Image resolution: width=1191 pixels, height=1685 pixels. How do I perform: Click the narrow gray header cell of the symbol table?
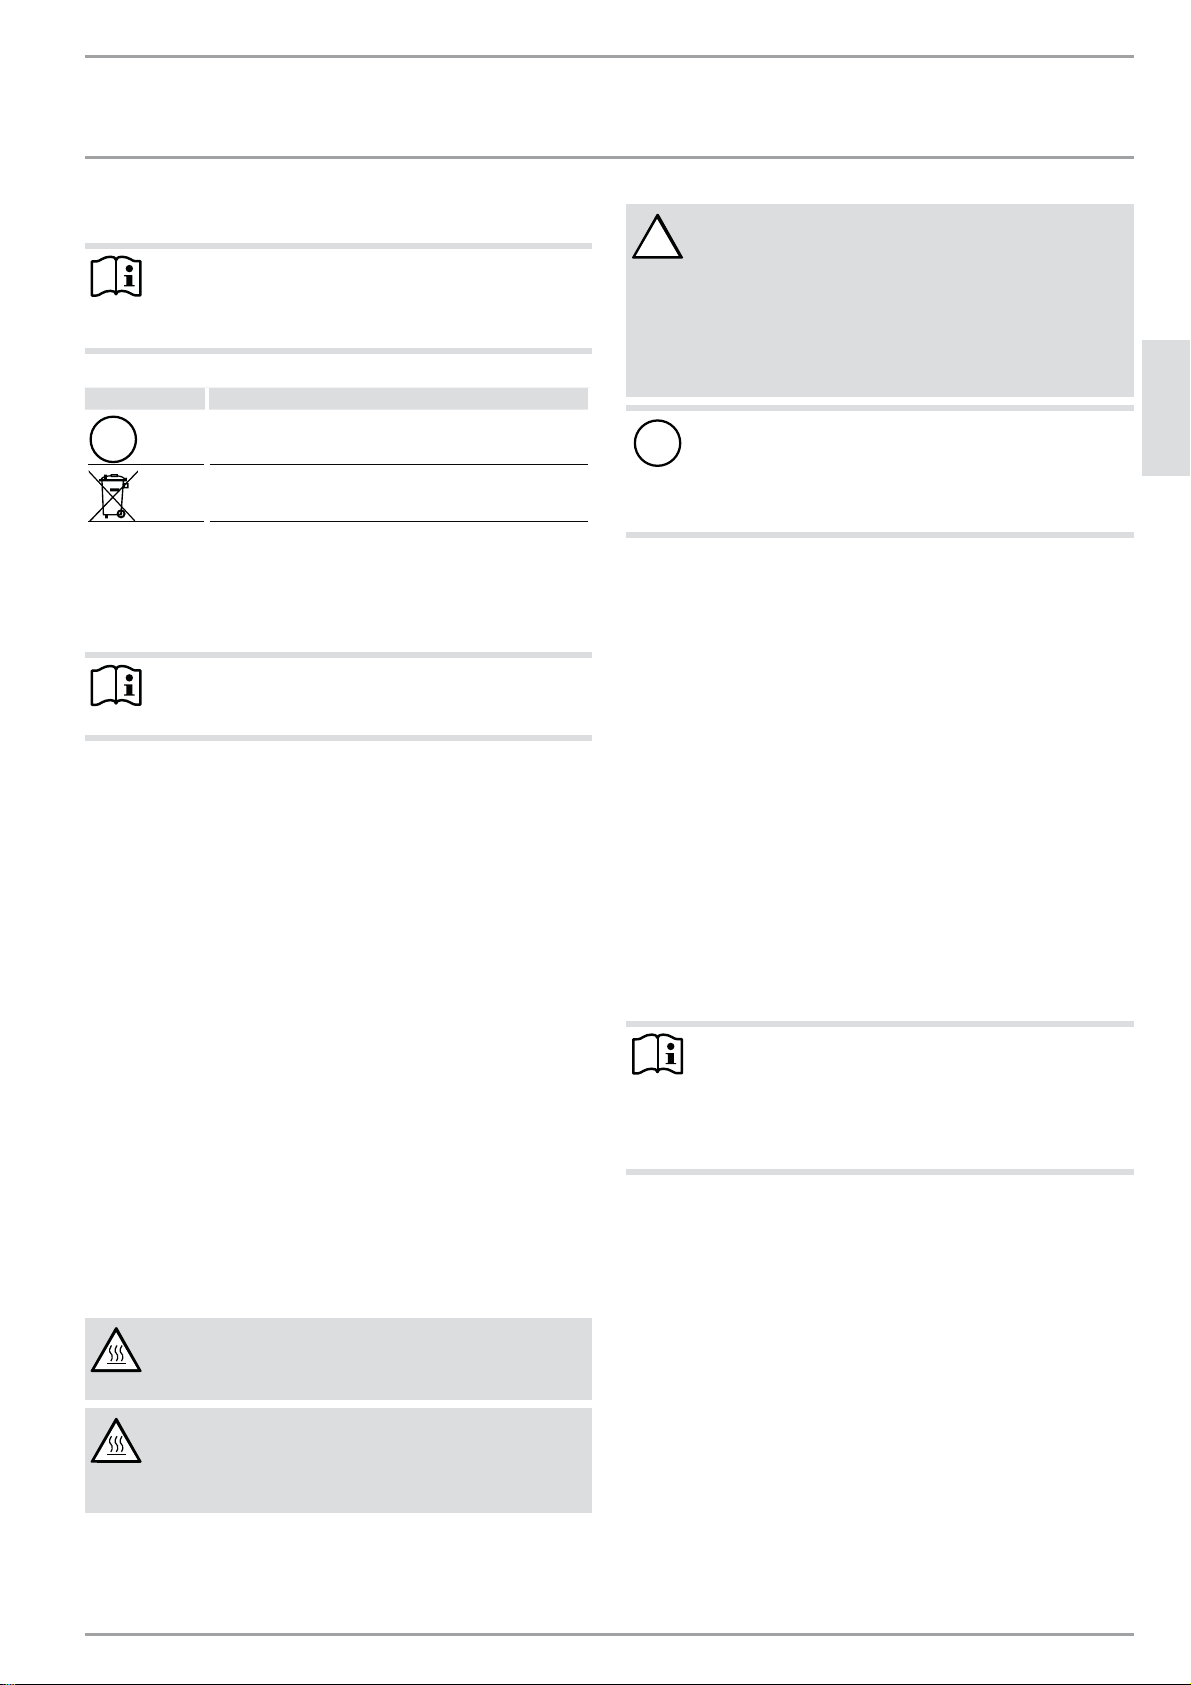tap(144, 399)
